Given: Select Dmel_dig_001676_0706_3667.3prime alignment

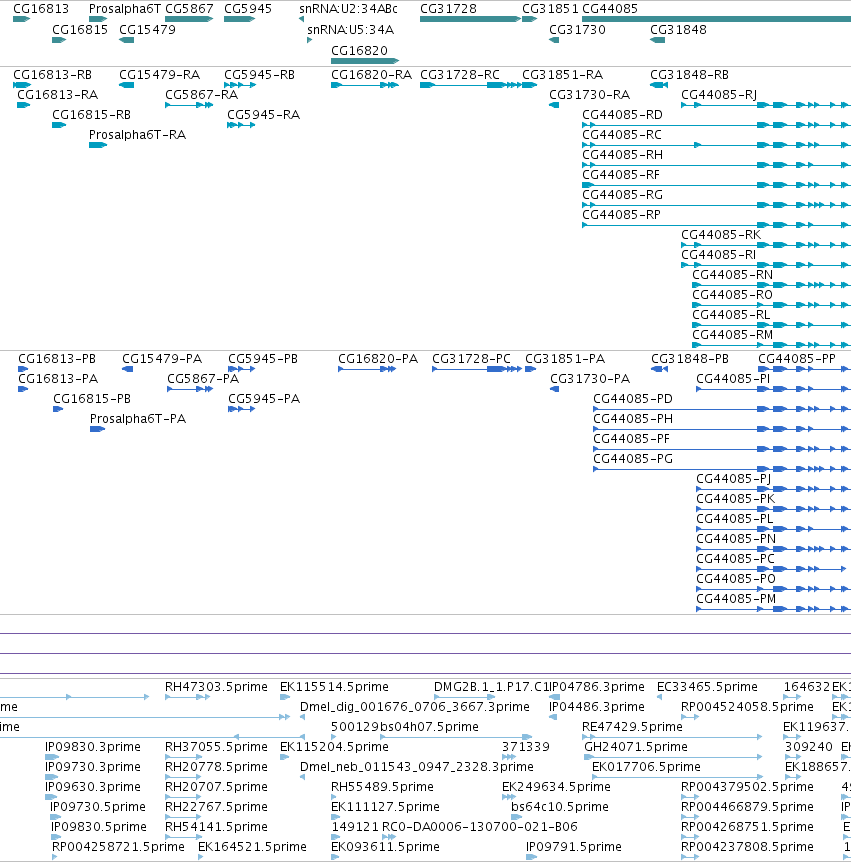Looking at the screenshot, I should tap(415, 707).
